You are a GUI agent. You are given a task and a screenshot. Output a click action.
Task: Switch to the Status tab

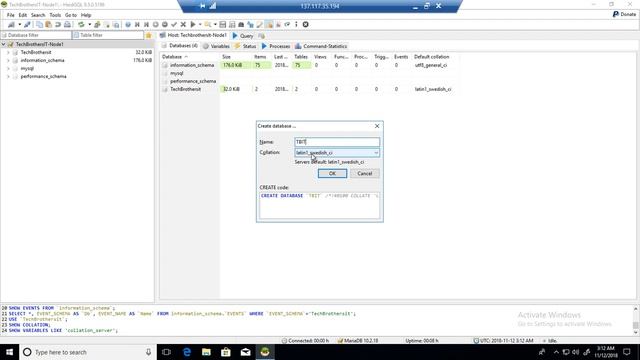[245, 46]
